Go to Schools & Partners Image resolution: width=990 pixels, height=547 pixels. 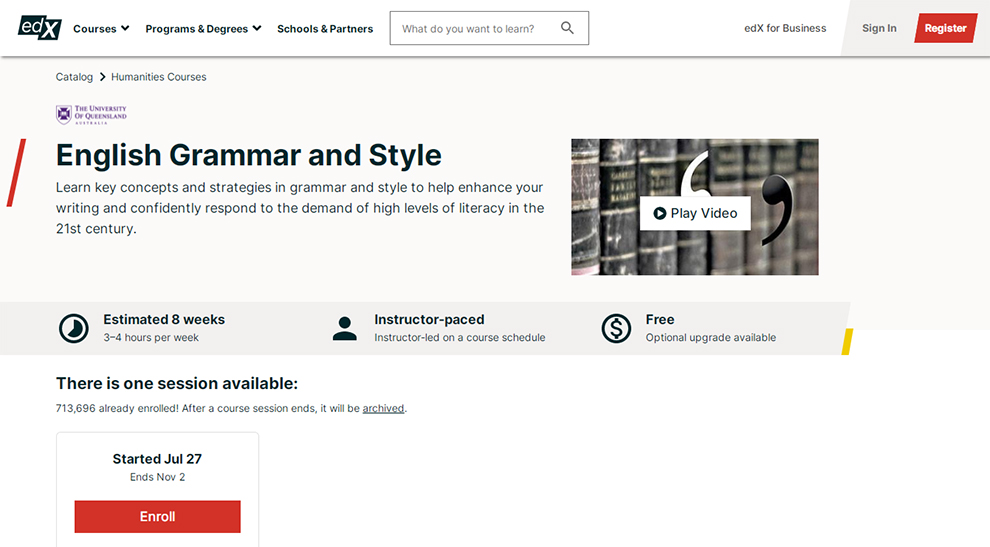pos(325,28)
